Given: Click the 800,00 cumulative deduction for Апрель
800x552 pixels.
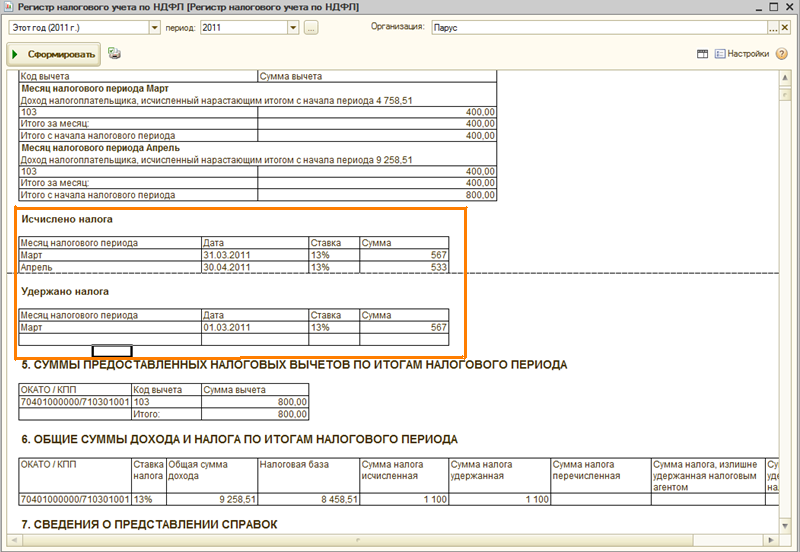Looking at the screenshot, I should [x=377, y=195].
